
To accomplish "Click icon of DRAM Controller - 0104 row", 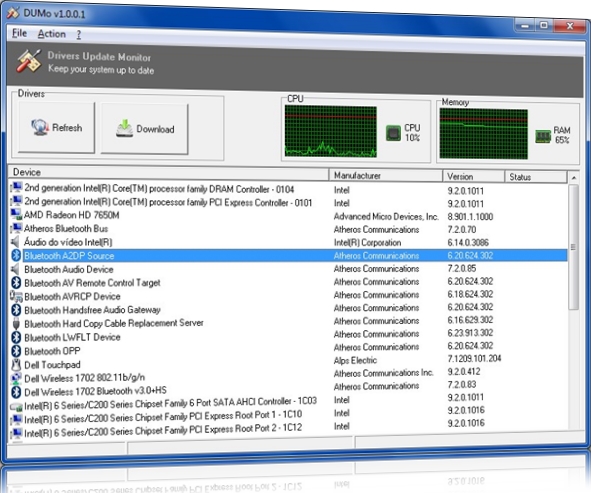I will (16, 187).
